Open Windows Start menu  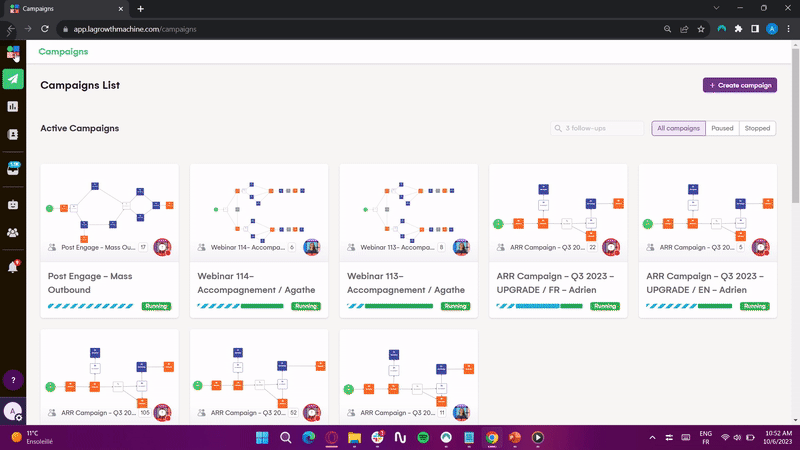pyautogui.click(x=262, y=437)
